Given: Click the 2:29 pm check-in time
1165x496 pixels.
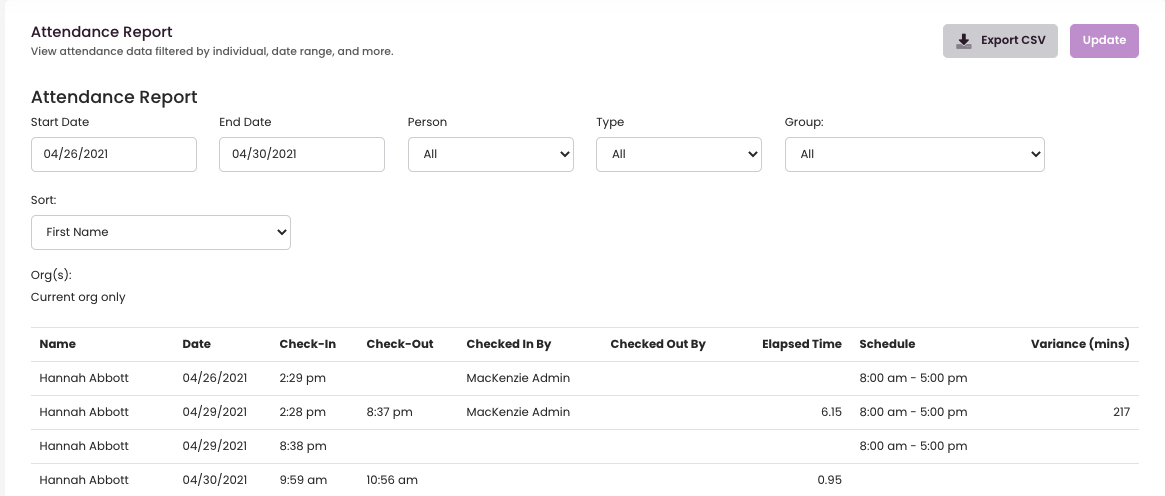Looking at the screenshot, I should coord(302,378).
